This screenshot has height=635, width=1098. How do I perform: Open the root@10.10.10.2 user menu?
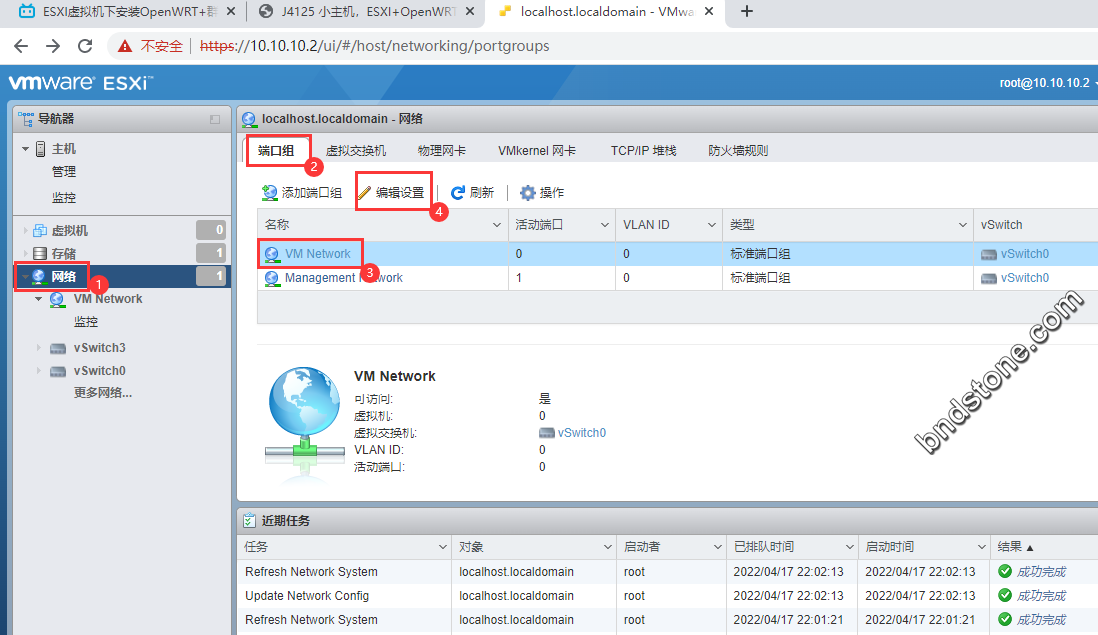(1048, 83)
